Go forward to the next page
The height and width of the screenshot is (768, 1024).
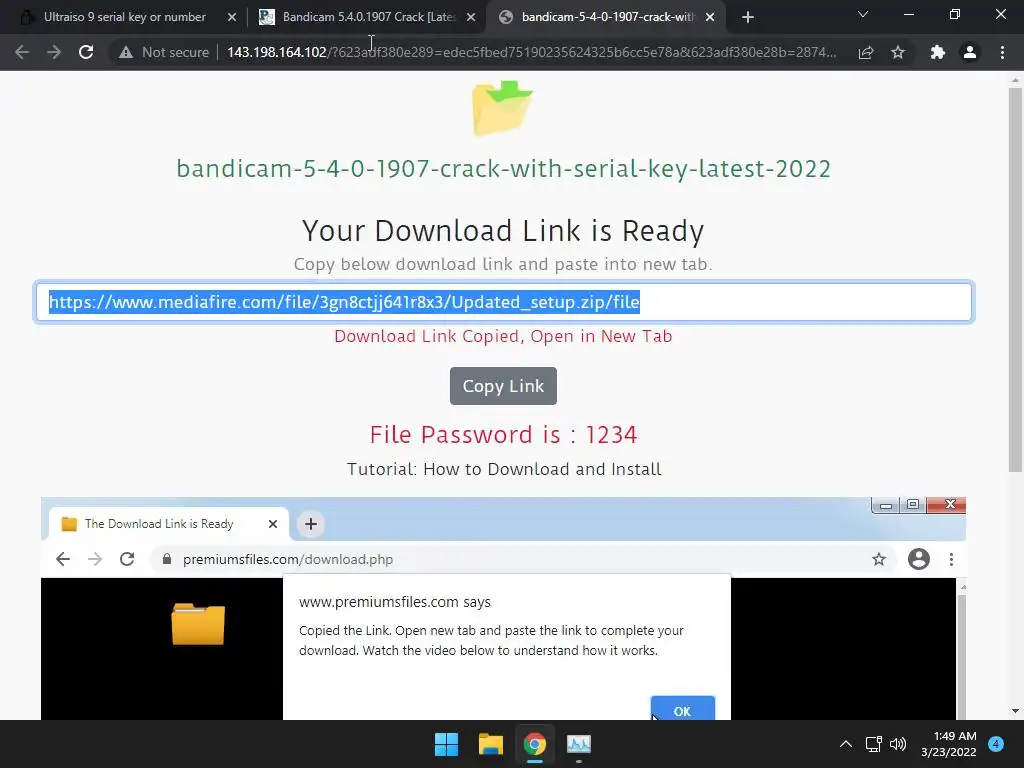pos(54,52)
